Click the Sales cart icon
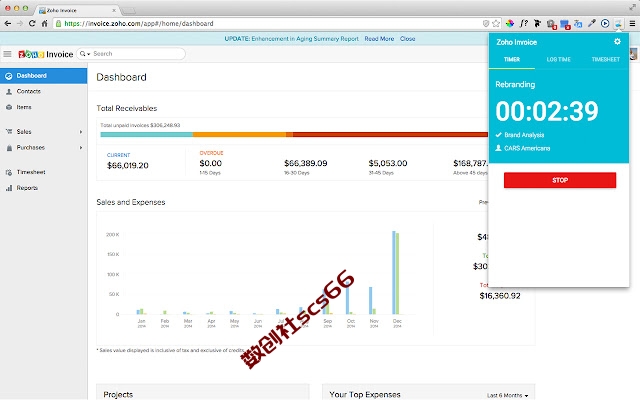Viewport: 640px width, 400px height. (9, 131)
